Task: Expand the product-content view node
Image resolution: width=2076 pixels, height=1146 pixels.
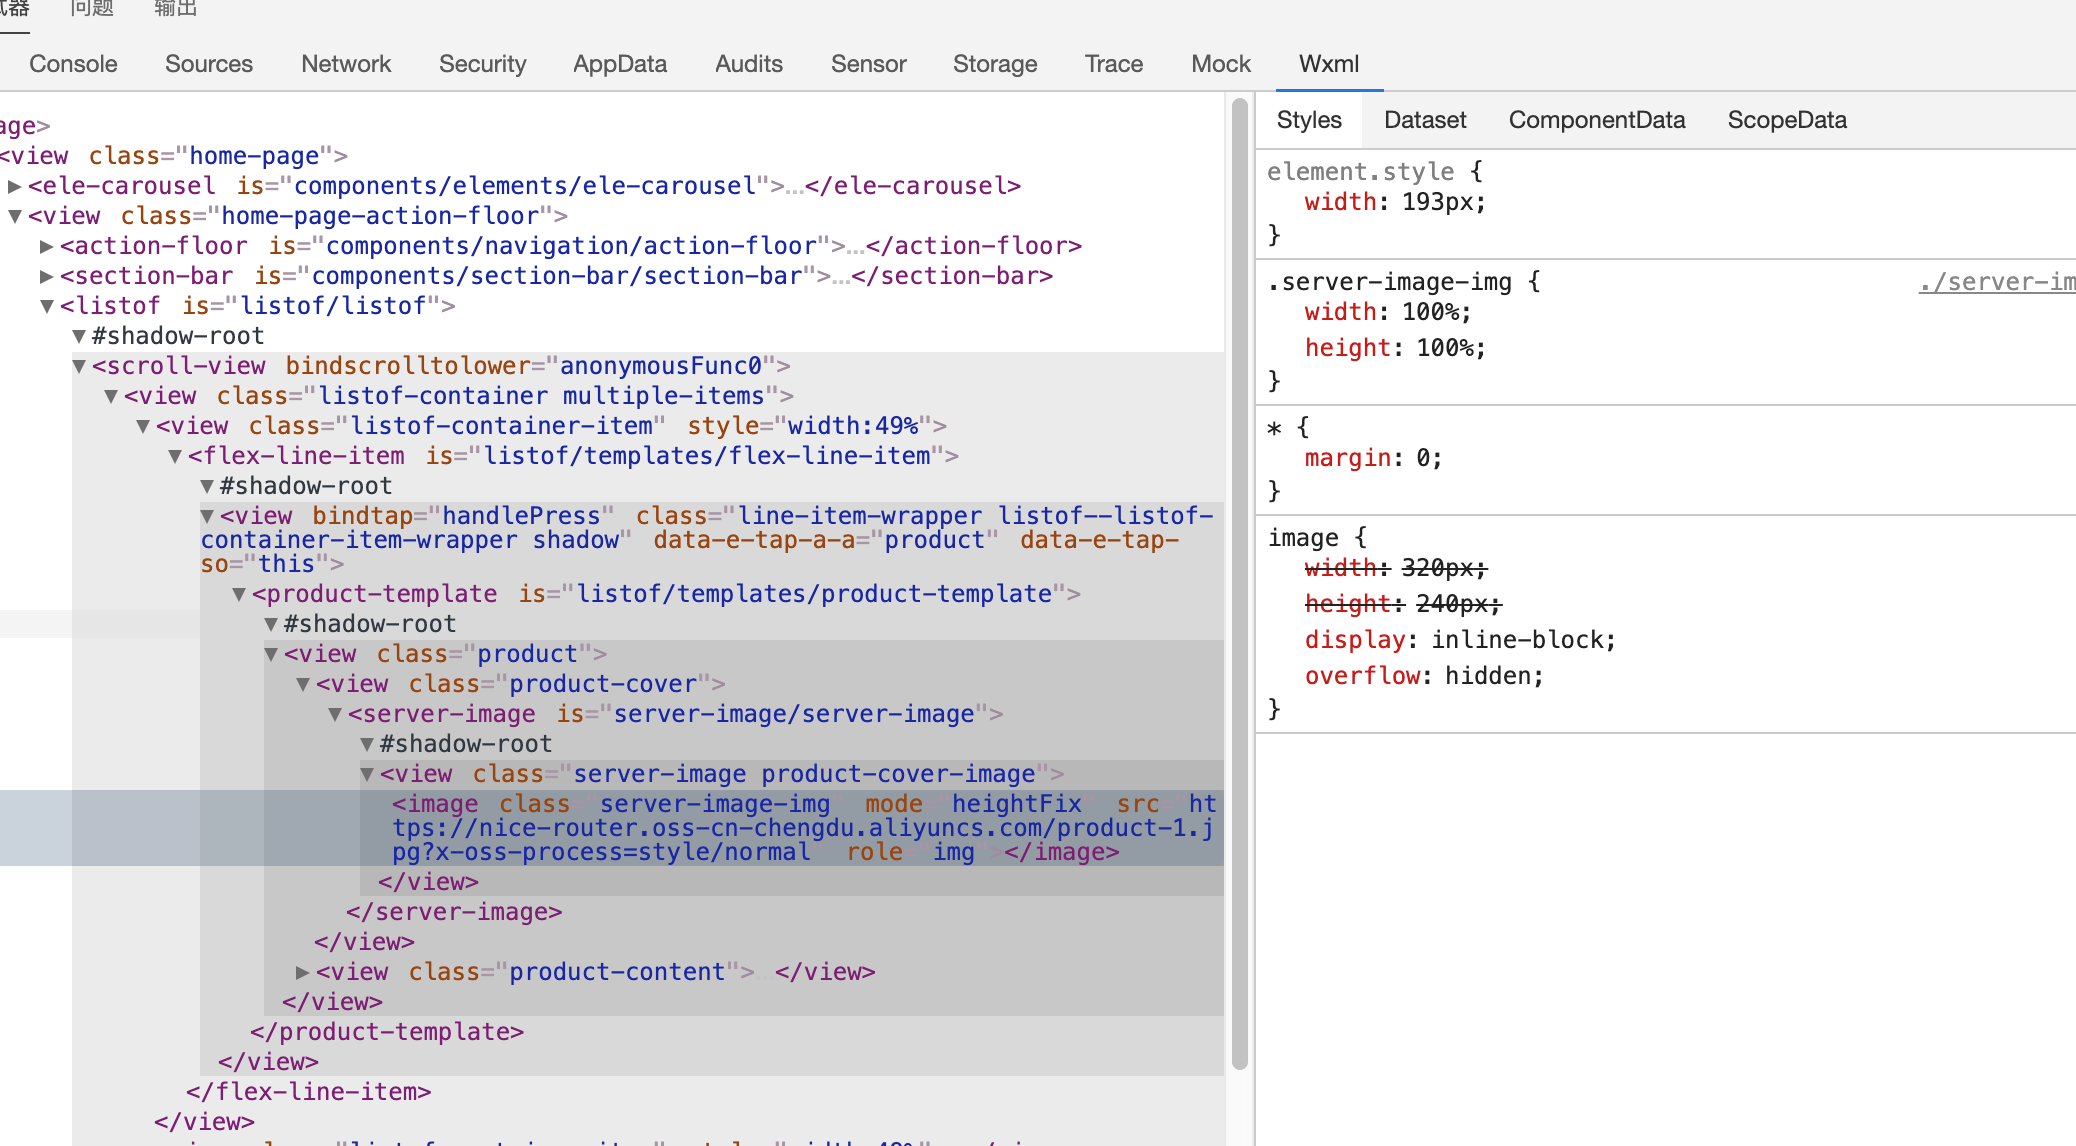Action: tap(303, 971)
